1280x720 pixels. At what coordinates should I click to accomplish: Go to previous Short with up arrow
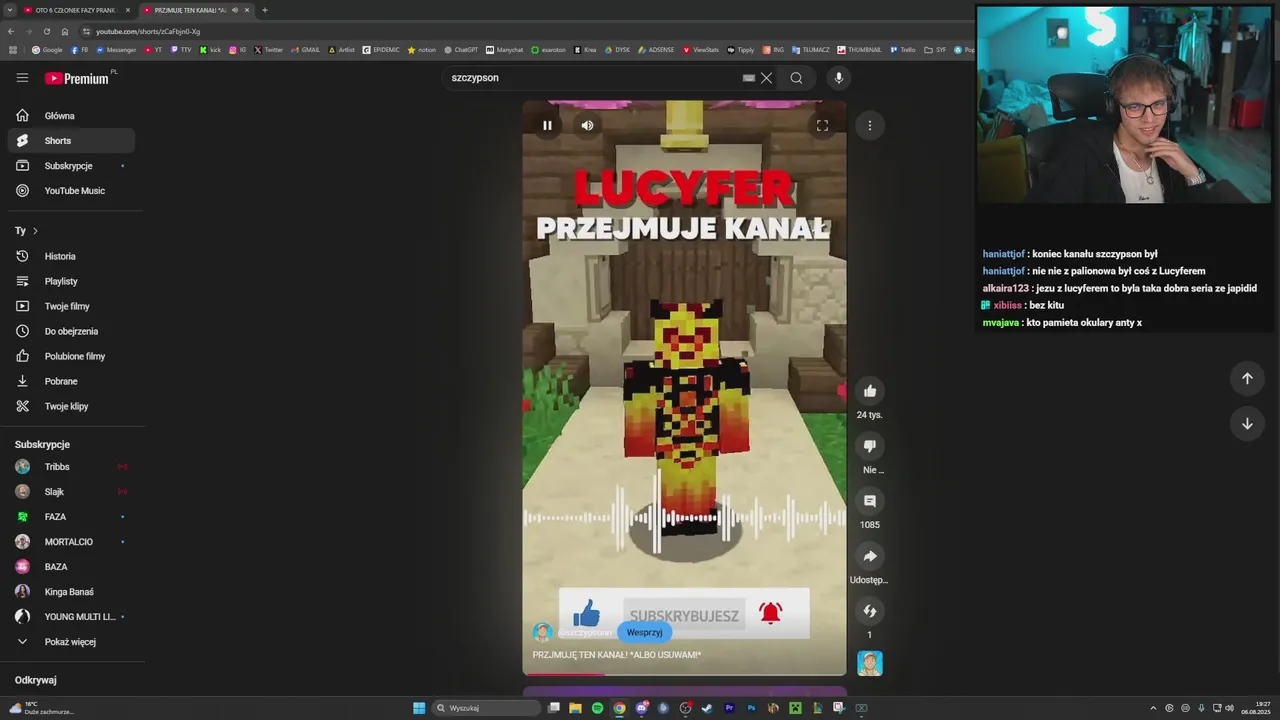click(1247, 378)
